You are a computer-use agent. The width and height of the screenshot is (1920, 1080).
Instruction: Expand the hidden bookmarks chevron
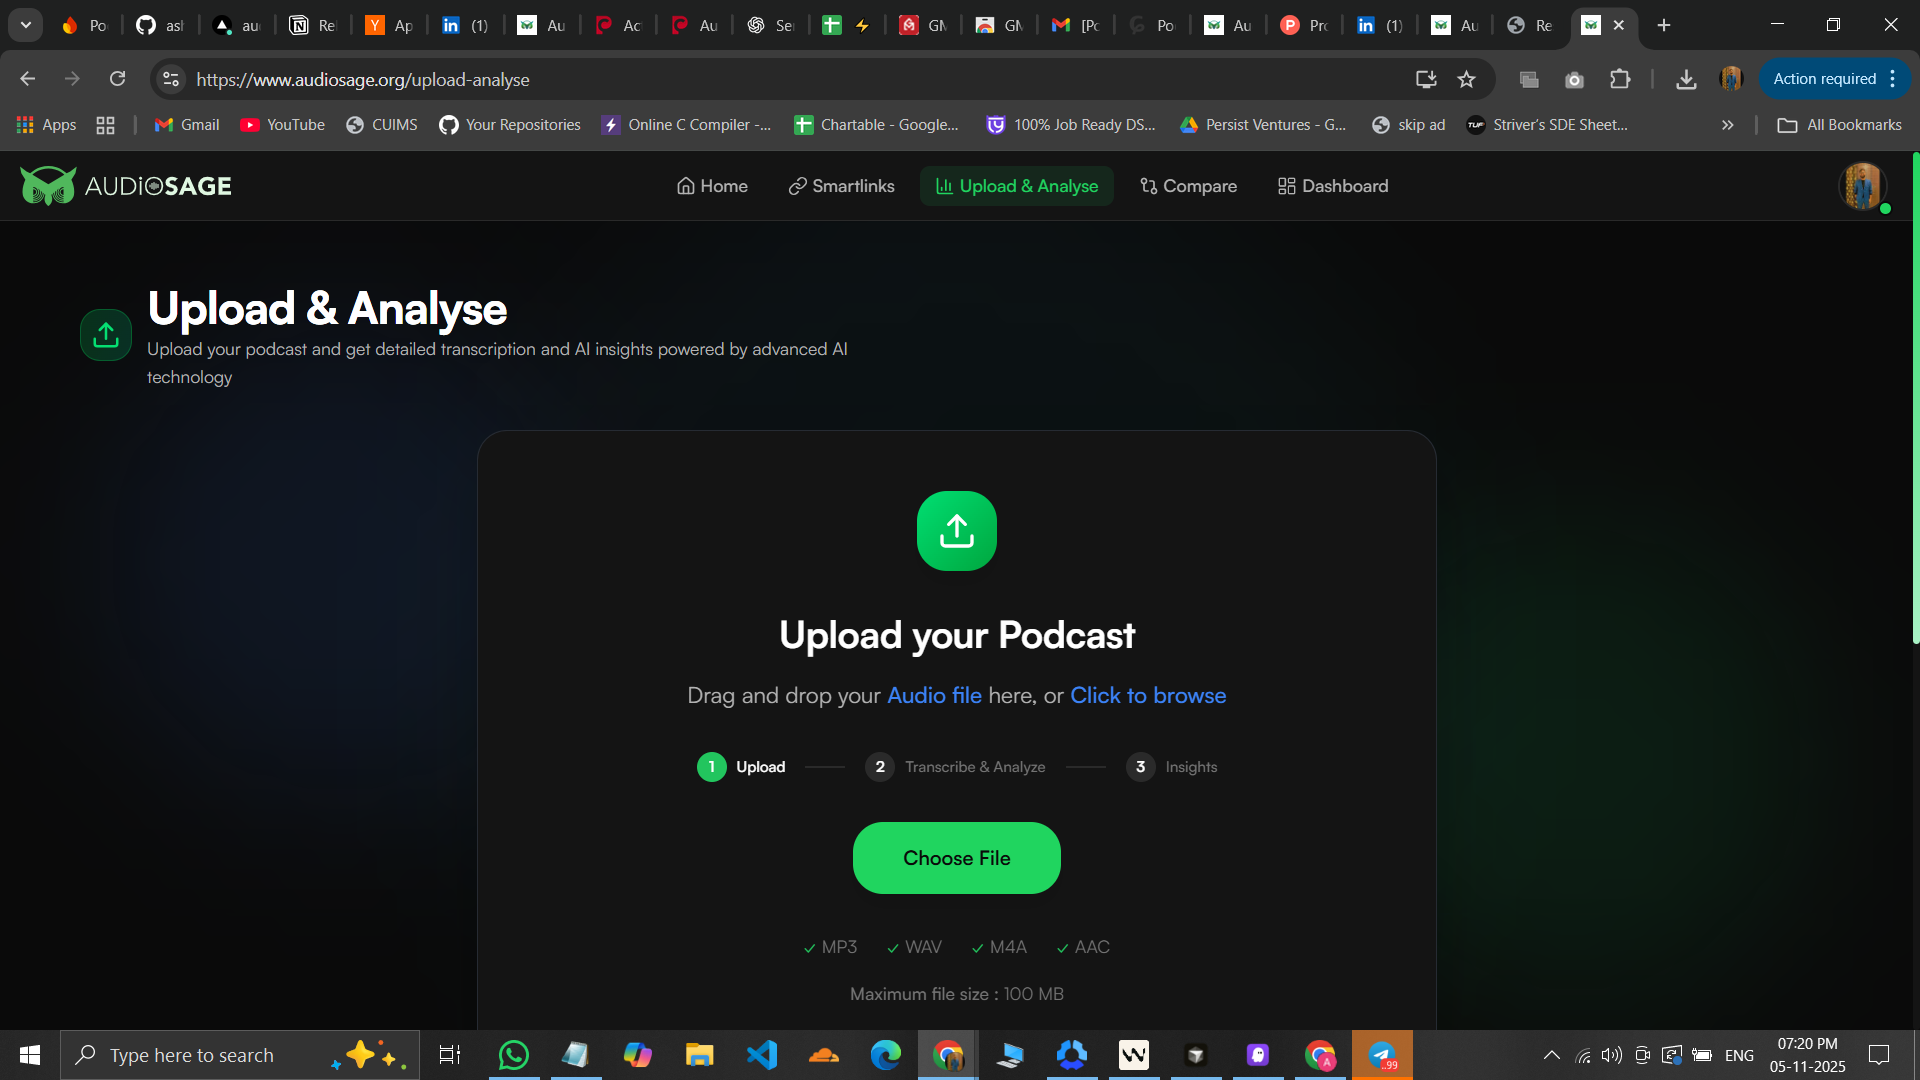pos(1727,125)
